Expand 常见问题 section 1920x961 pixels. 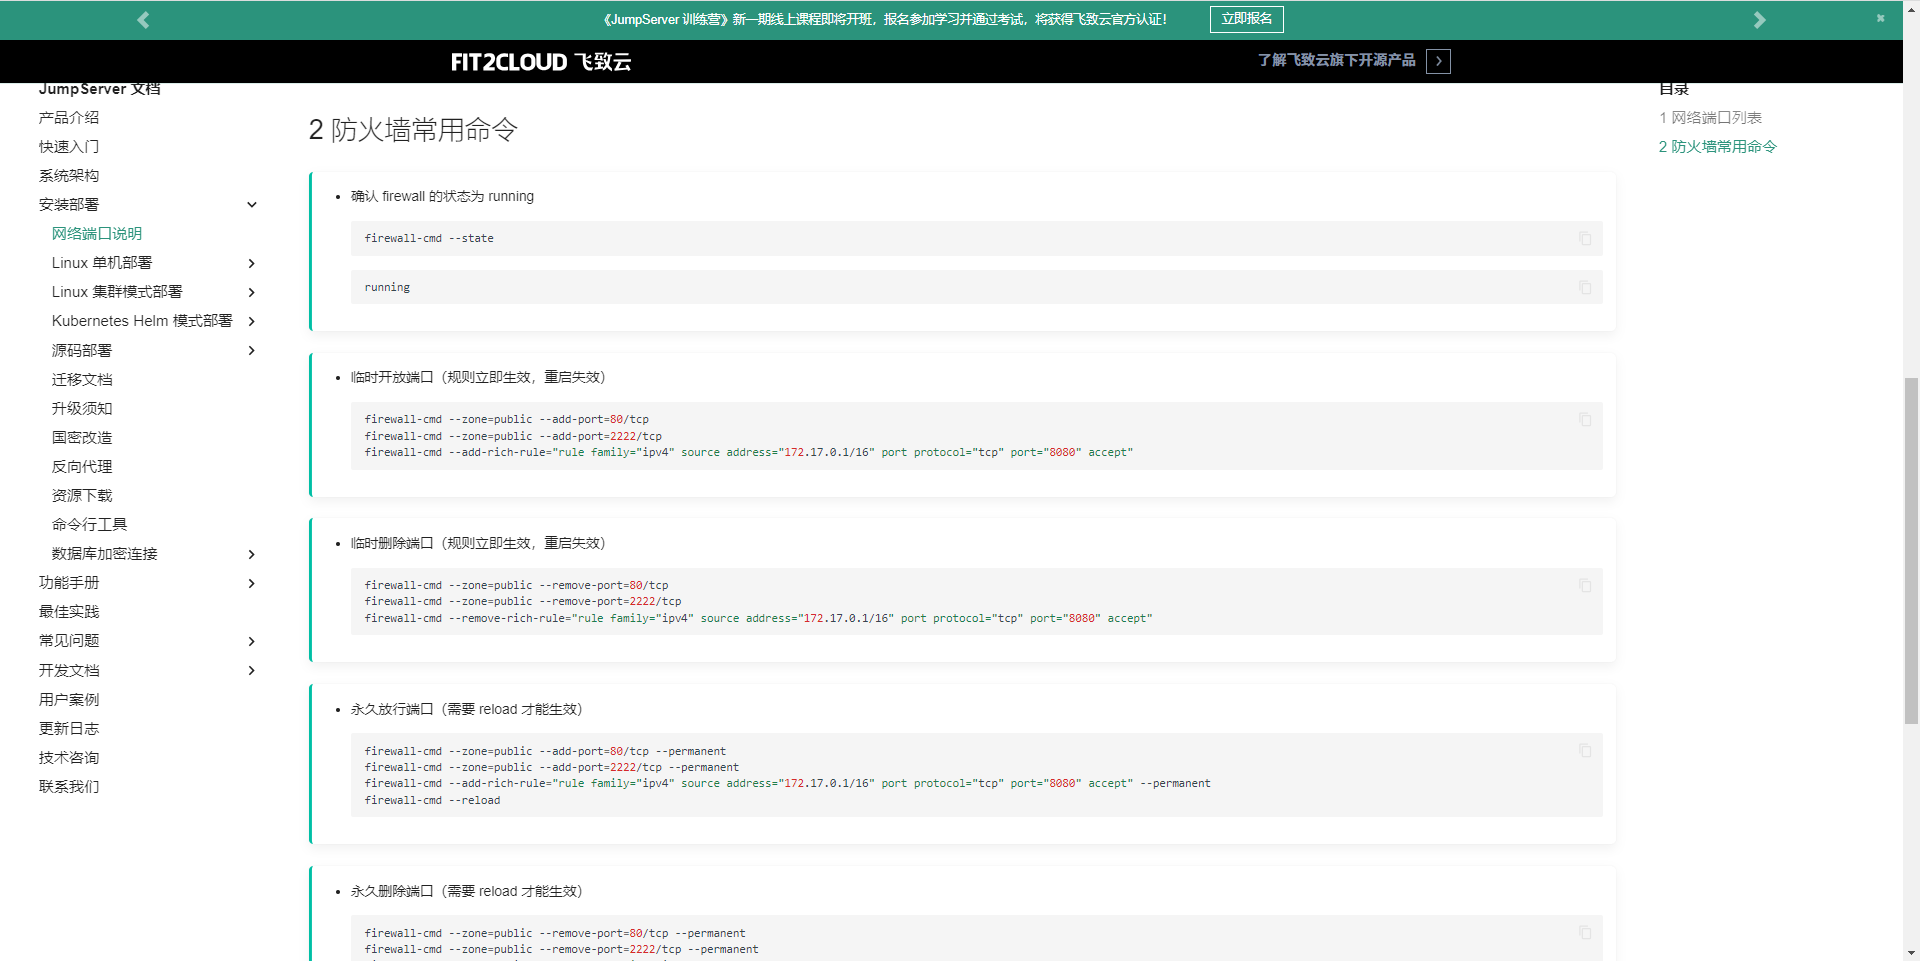252,641
